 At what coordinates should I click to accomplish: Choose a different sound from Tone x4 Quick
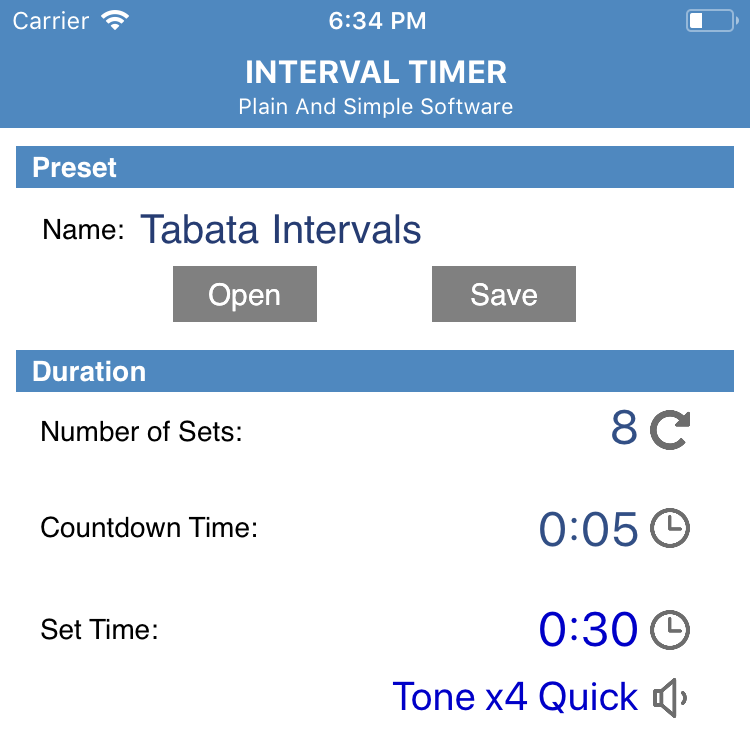tap(515, 696)
